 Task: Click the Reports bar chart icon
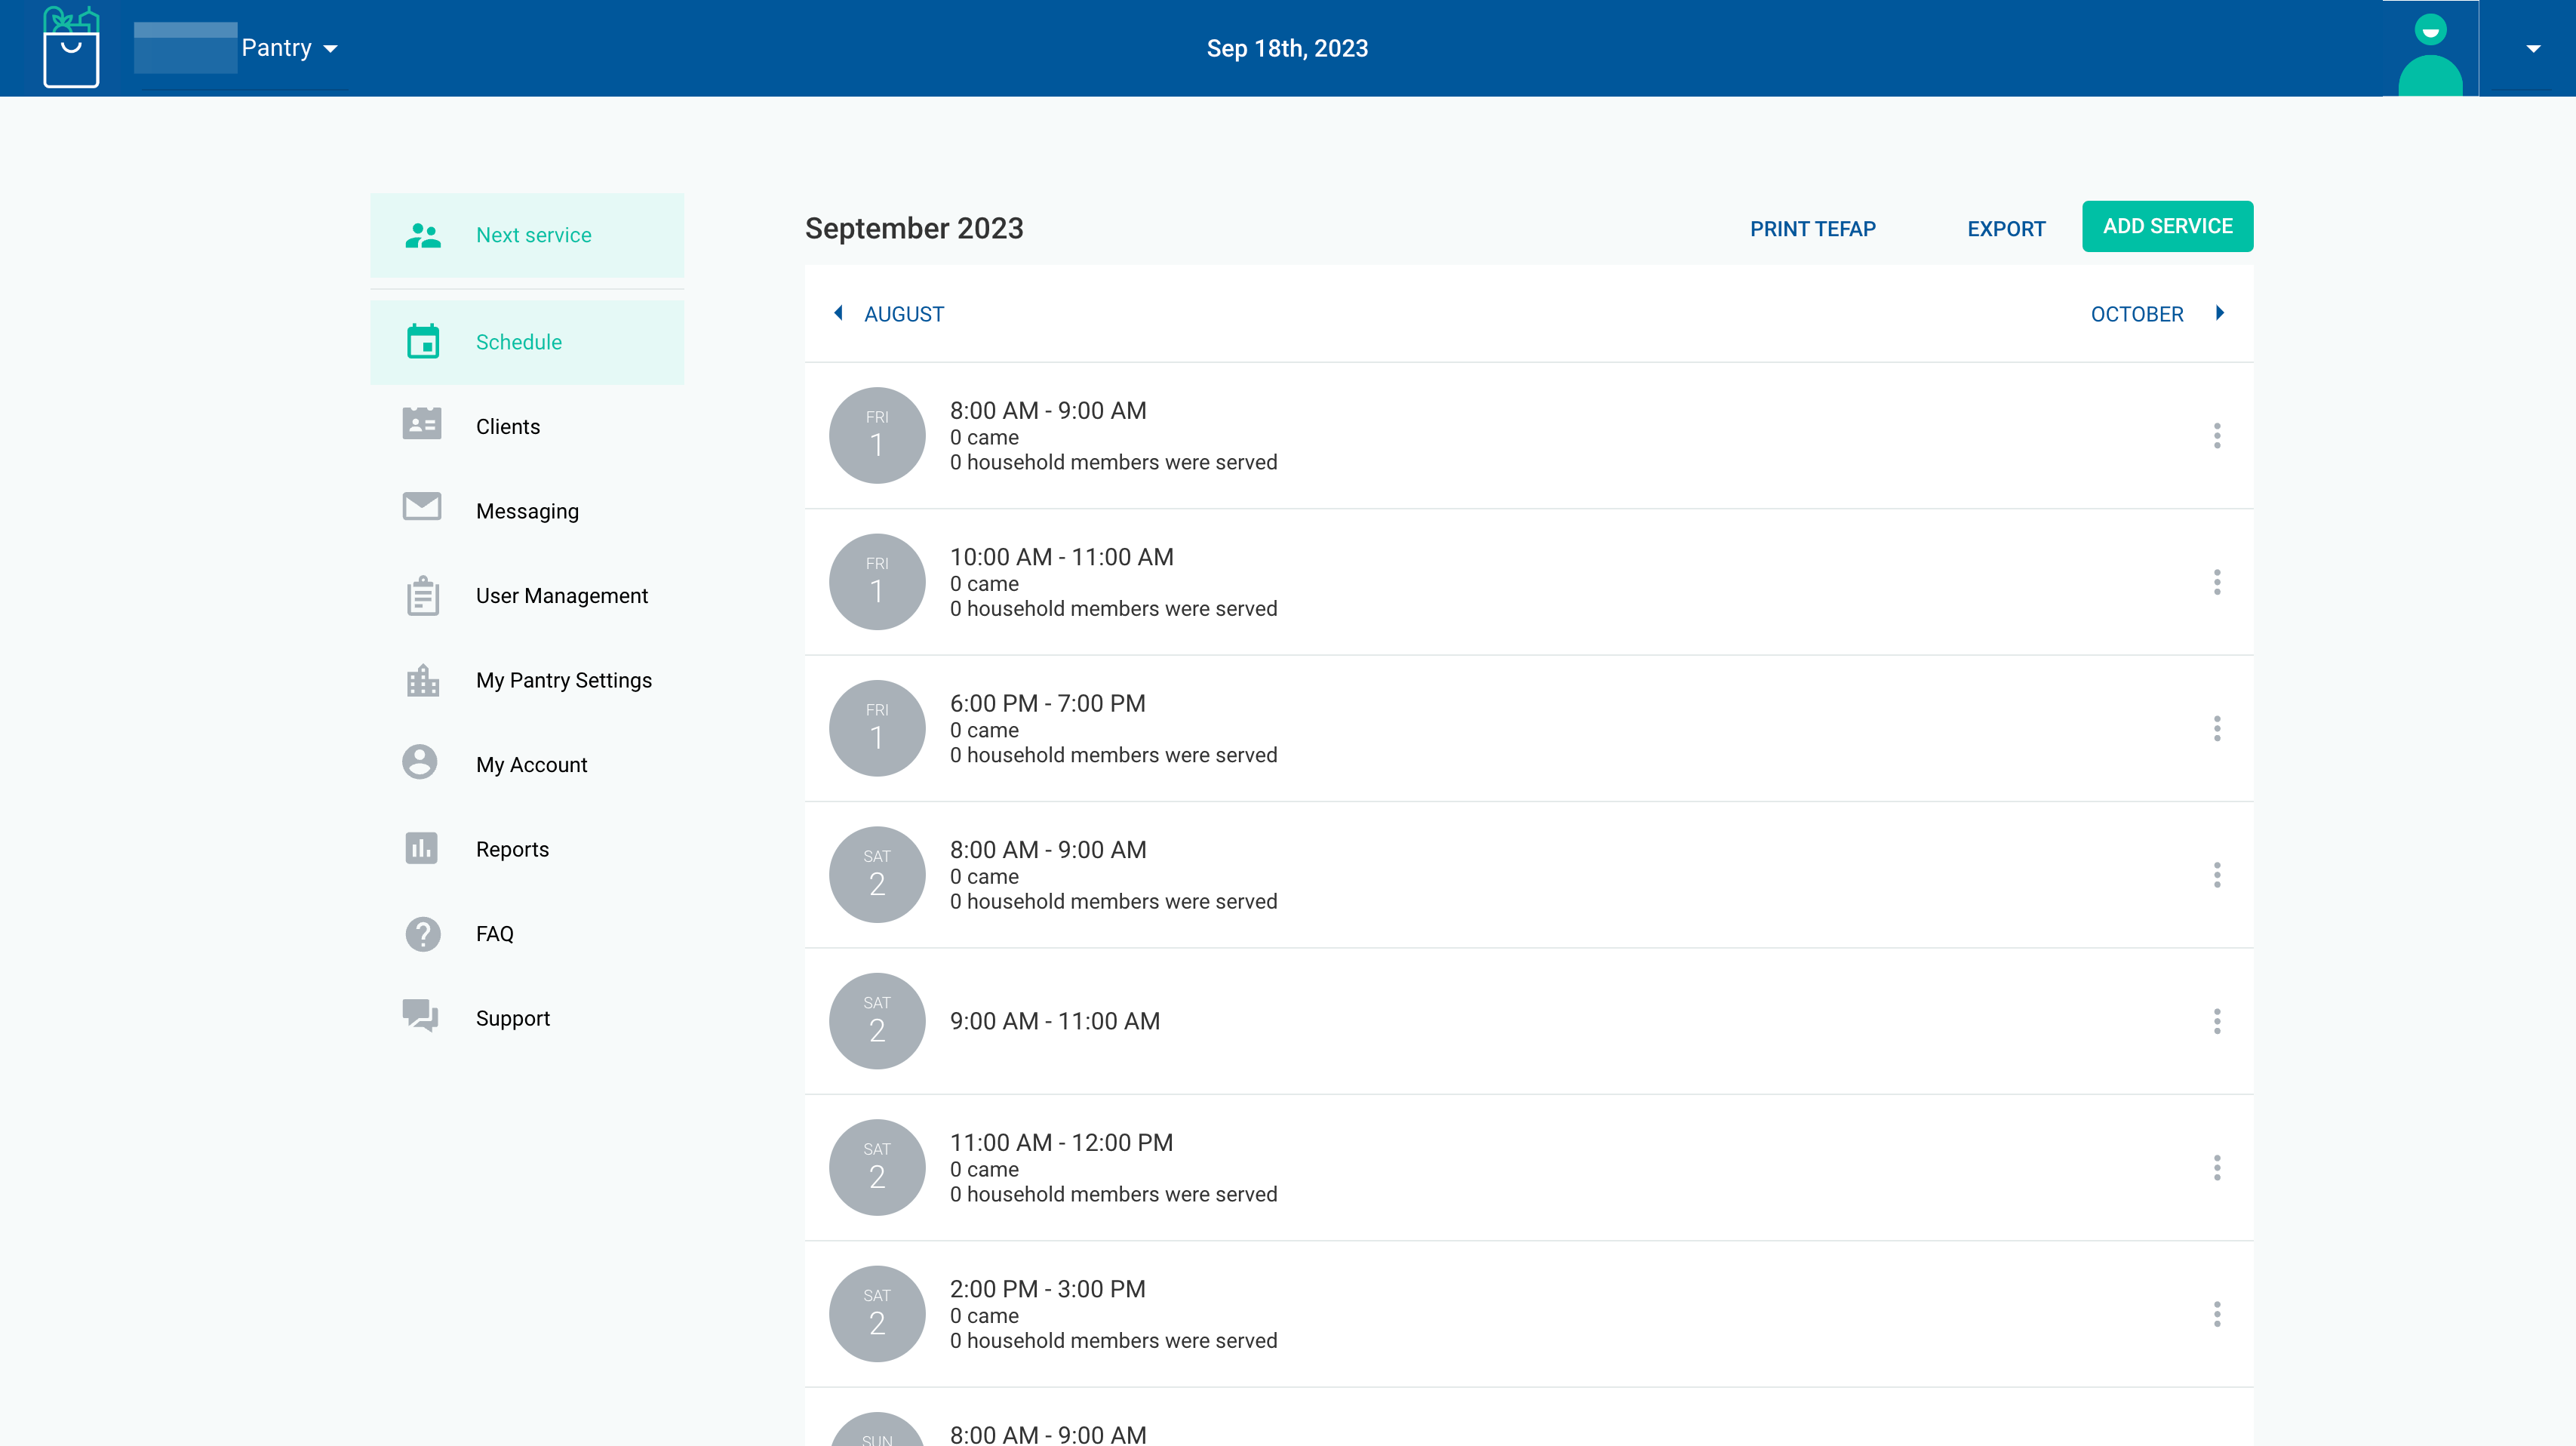click(421, 848)
